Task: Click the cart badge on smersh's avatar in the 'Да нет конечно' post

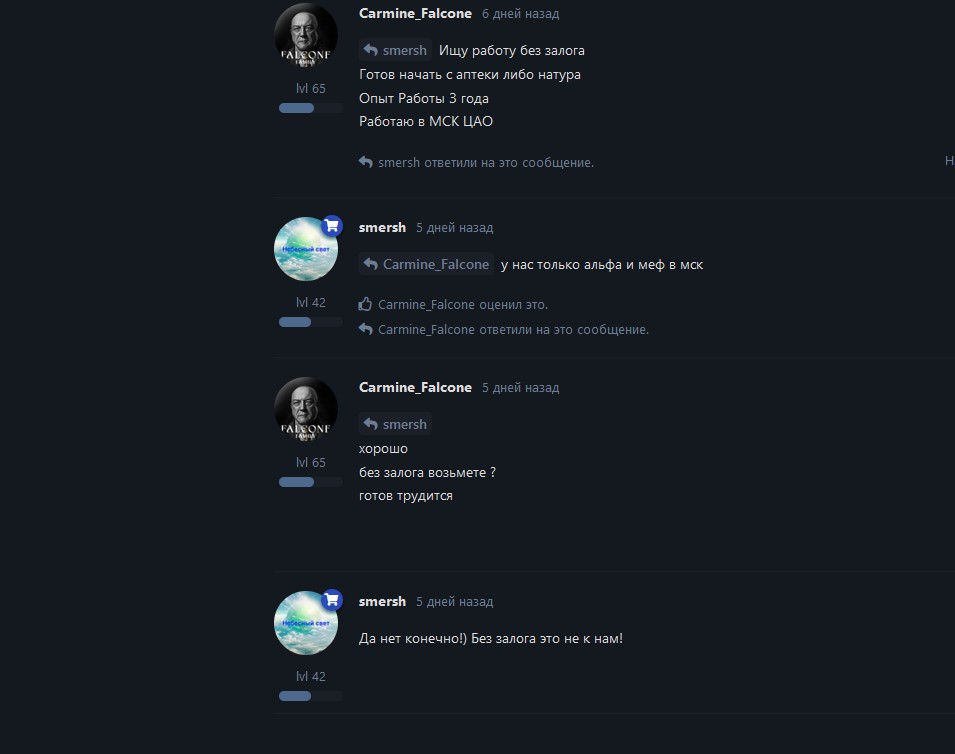Action: coord(332,601)
